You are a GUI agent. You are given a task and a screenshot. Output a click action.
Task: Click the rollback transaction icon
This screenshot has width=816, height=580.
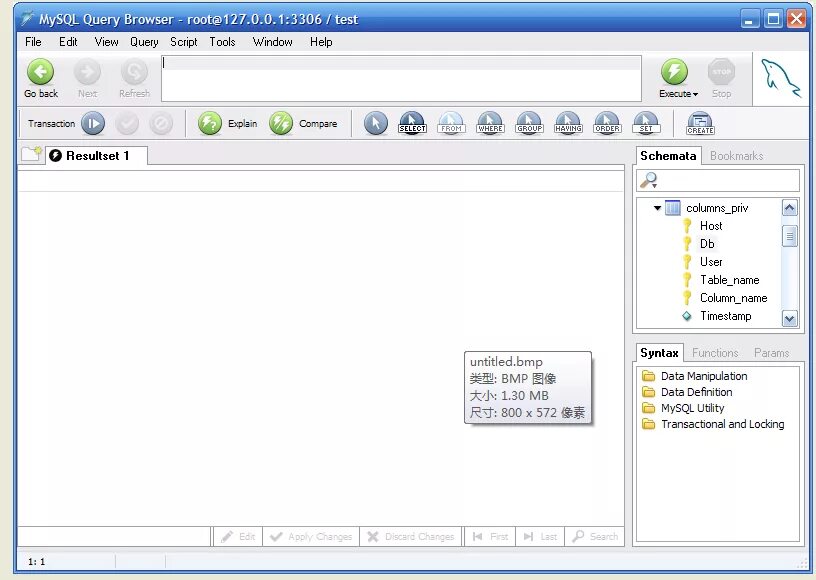coord(161,124)
